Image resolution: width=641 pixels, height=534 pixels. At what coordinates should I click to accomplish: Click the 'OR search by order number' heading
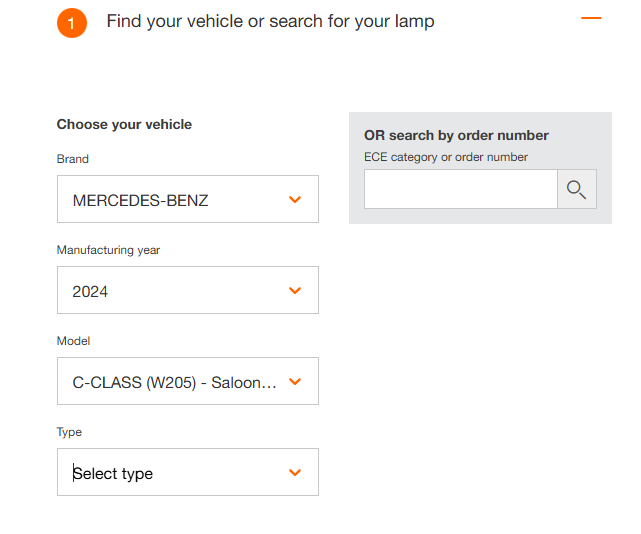(x=456, y=136)
